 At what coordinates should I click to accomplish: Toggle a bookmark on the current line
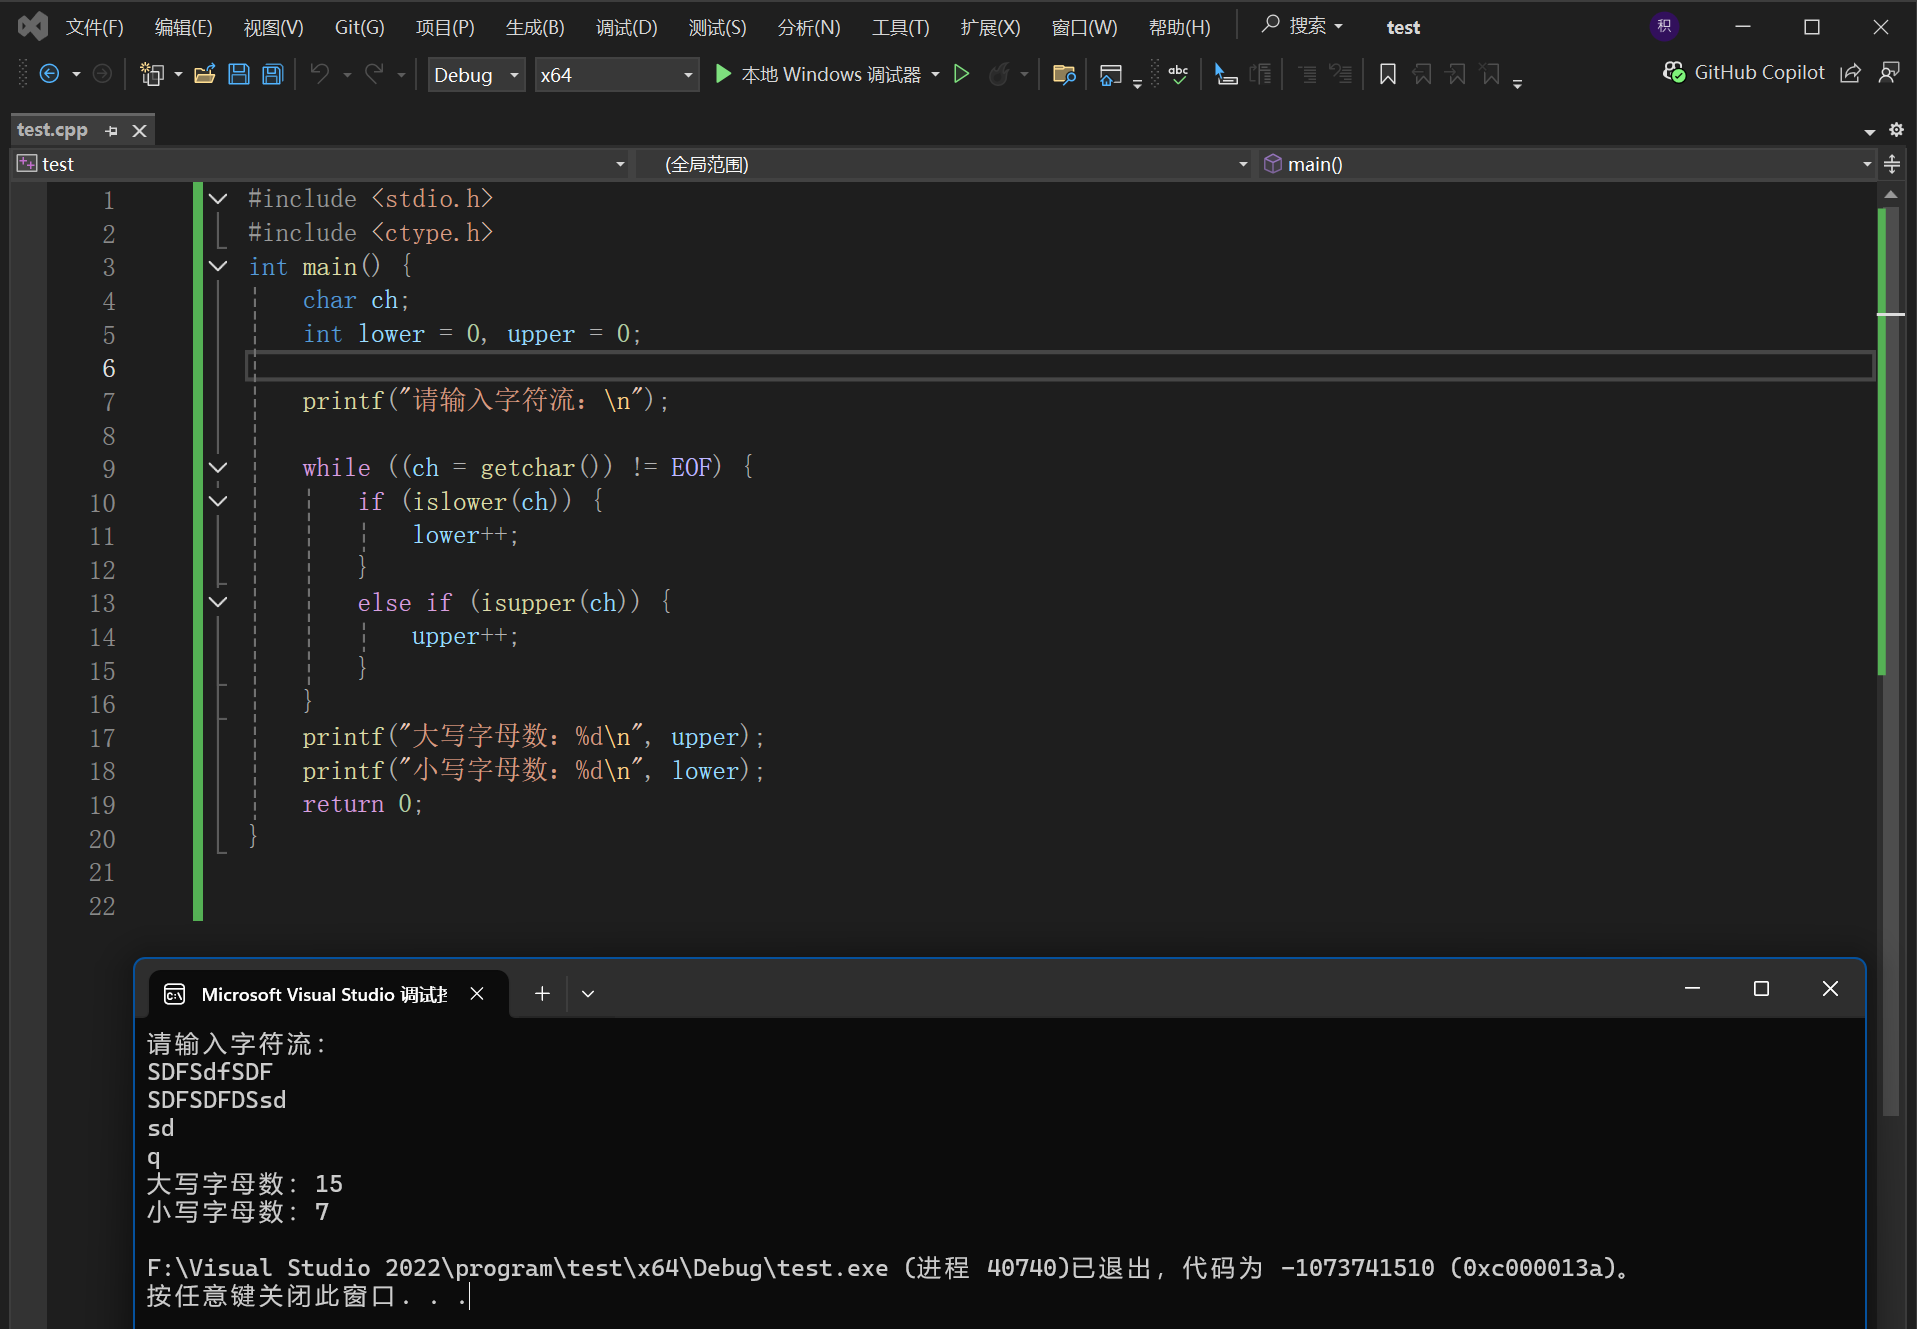(x=1388, y=74)
